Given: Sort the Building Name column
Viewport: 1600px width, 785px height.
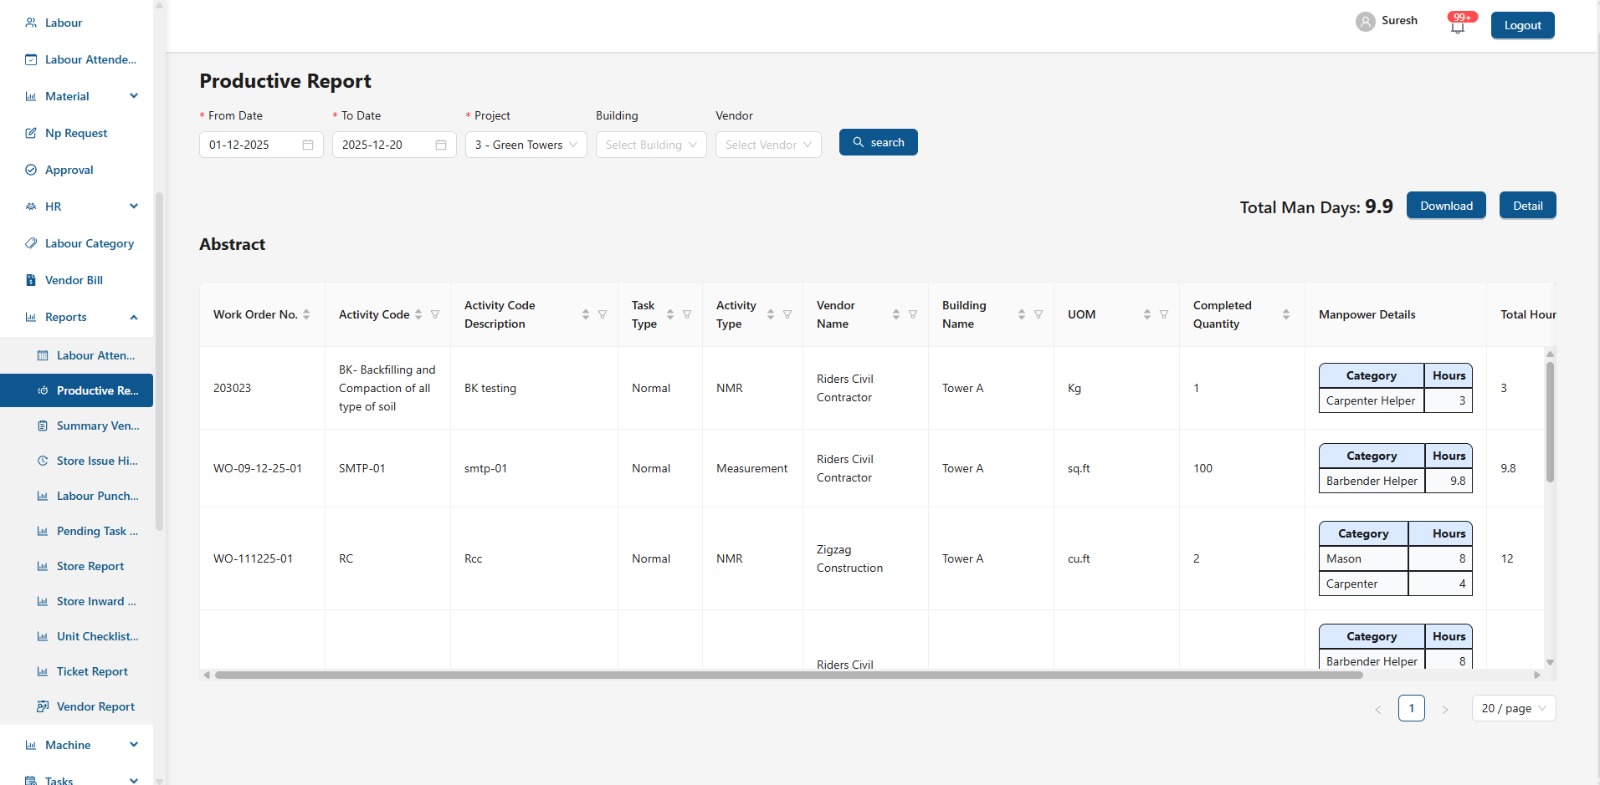Looking at the screenshot, I should (1021, 314).
